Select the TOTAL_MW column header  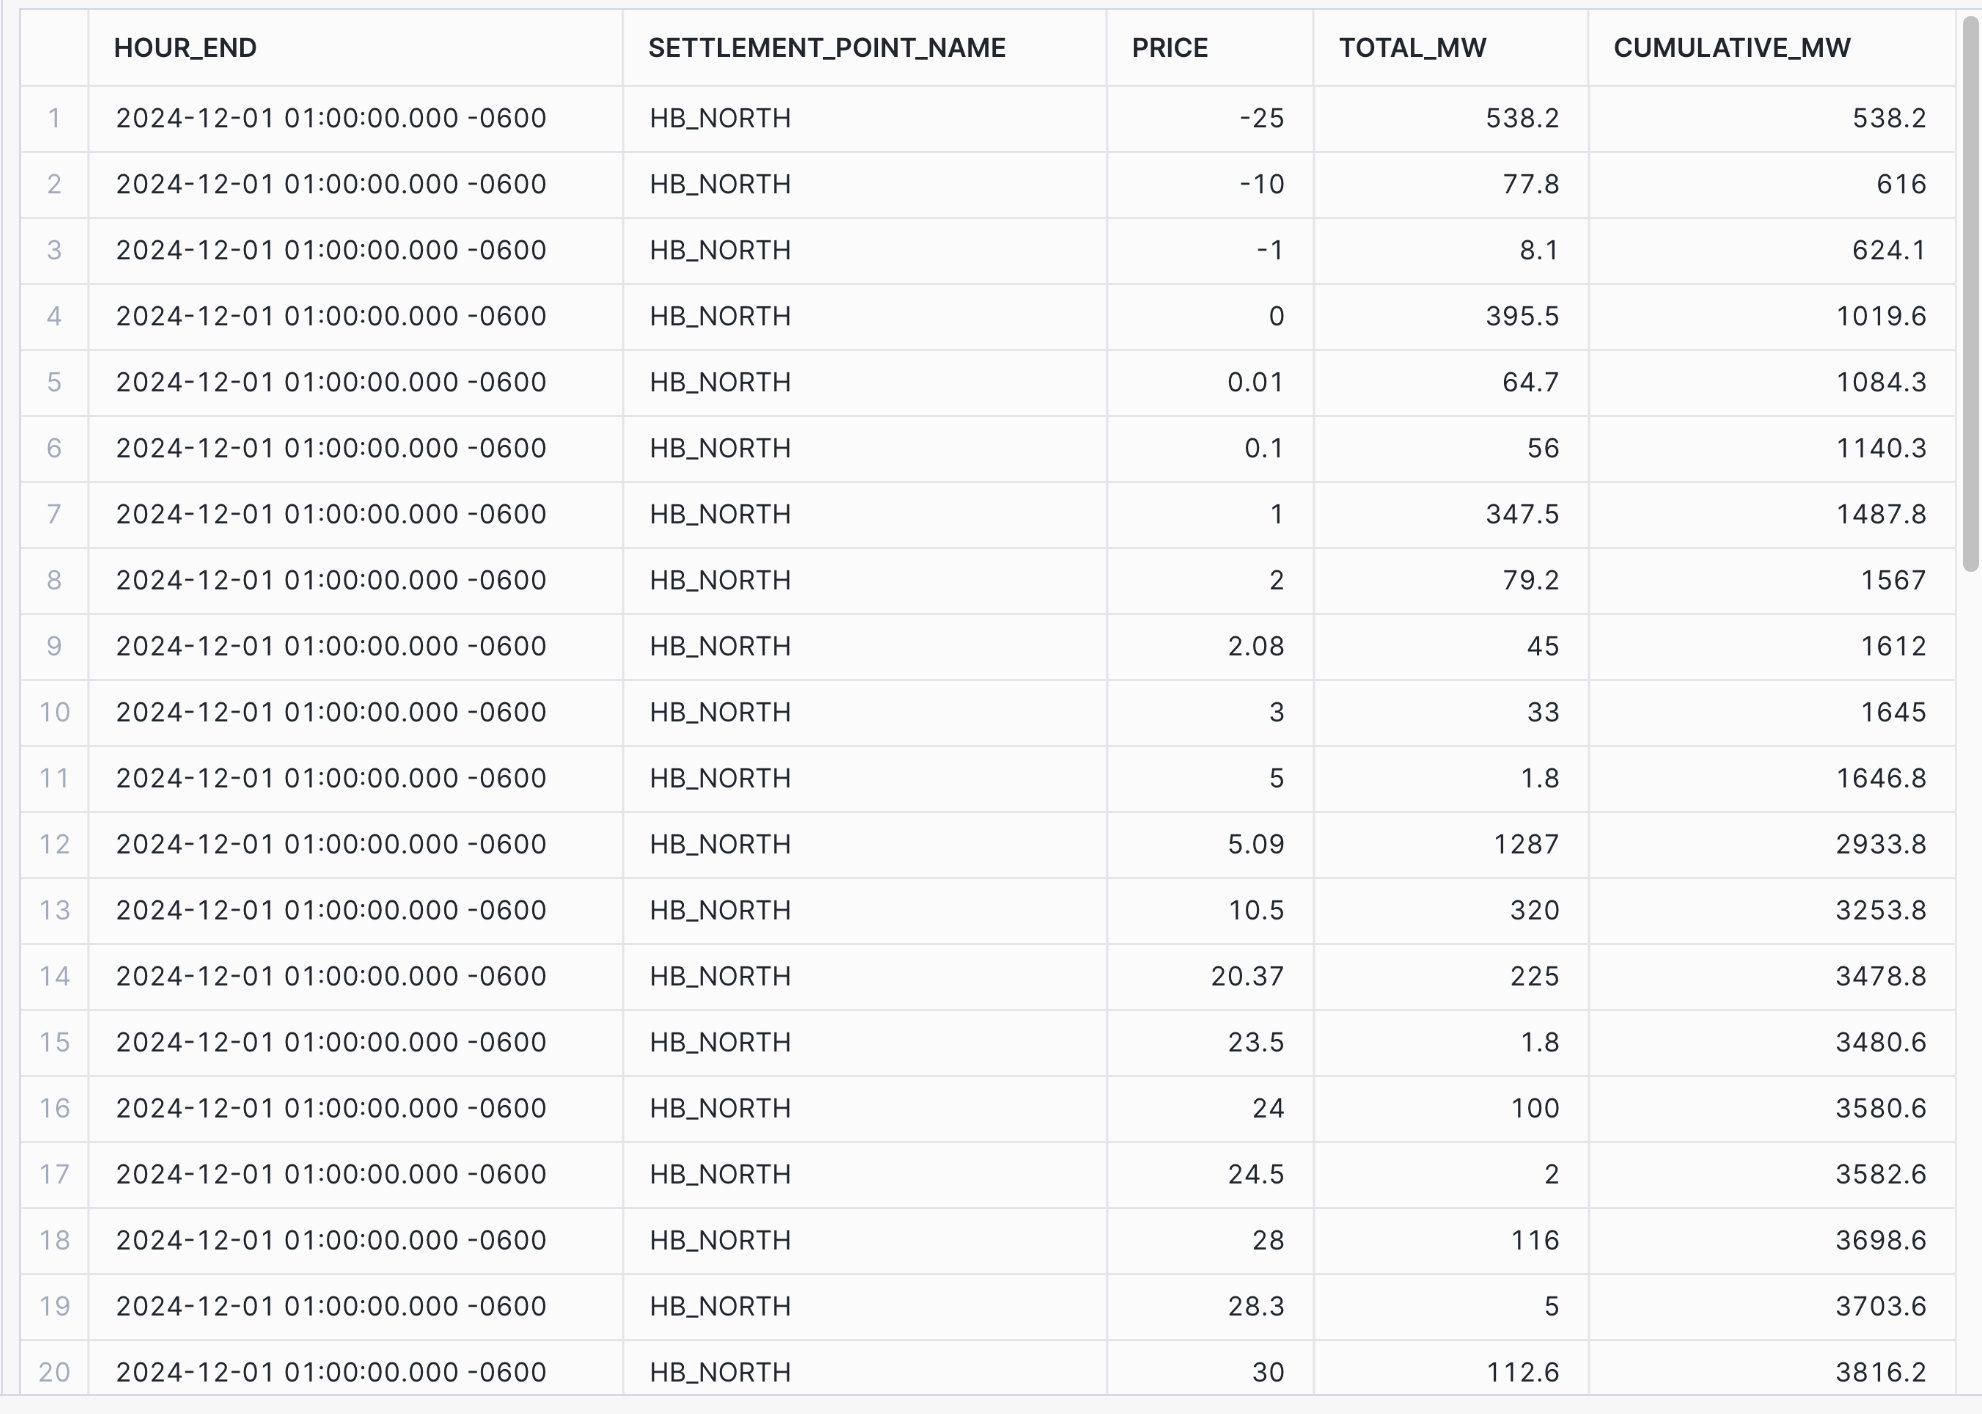tap(1412, 48)
